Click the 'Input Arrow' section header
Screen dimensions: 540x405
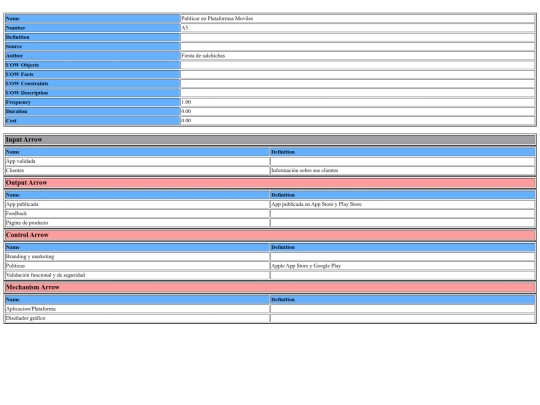click(x=270, y=140)
